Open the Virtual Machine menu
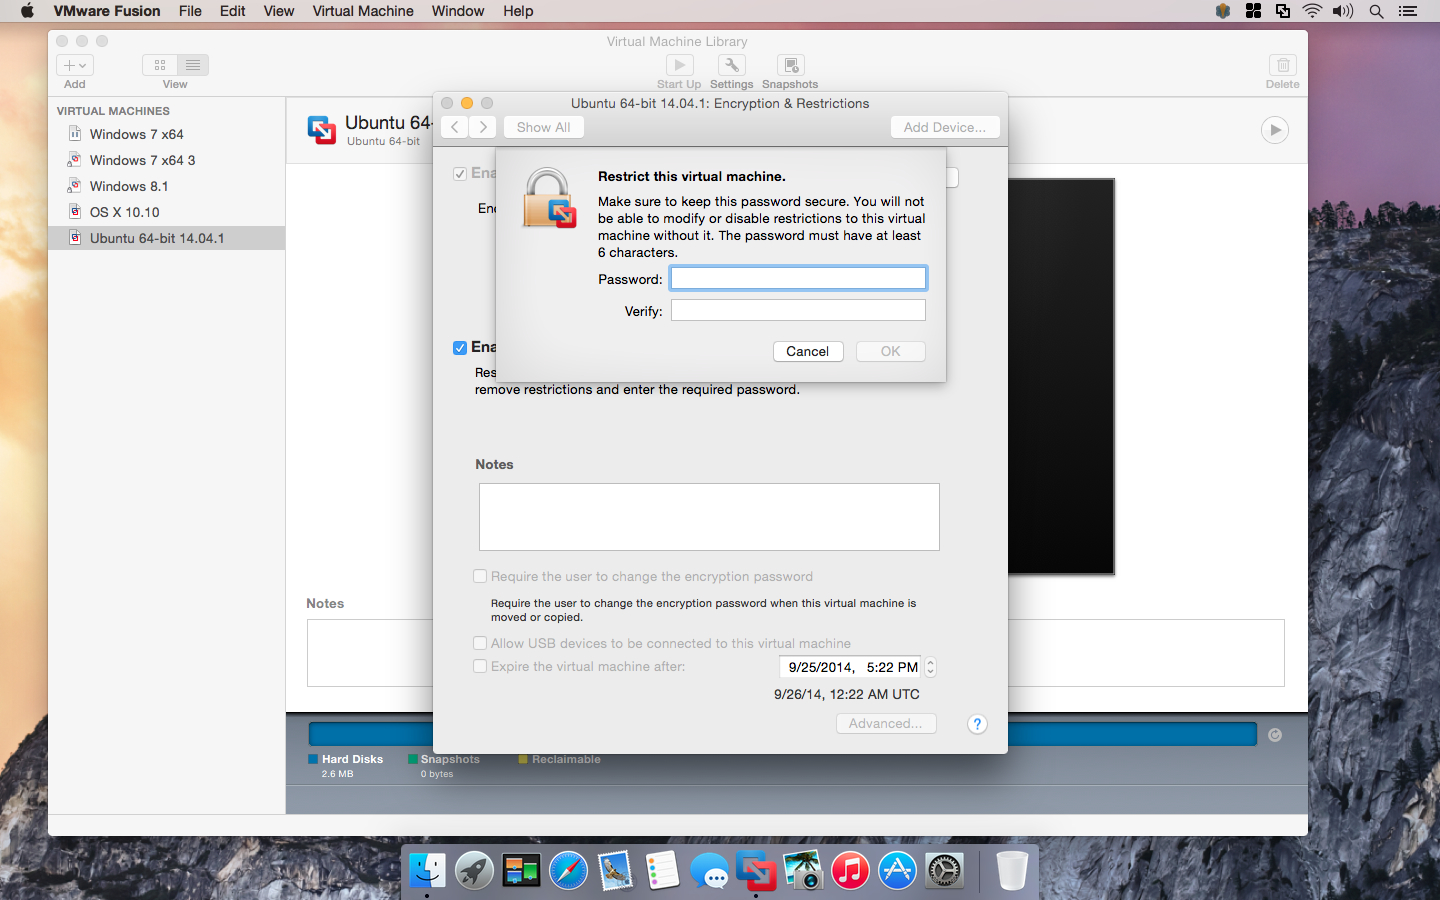 [x=362, y=11]
